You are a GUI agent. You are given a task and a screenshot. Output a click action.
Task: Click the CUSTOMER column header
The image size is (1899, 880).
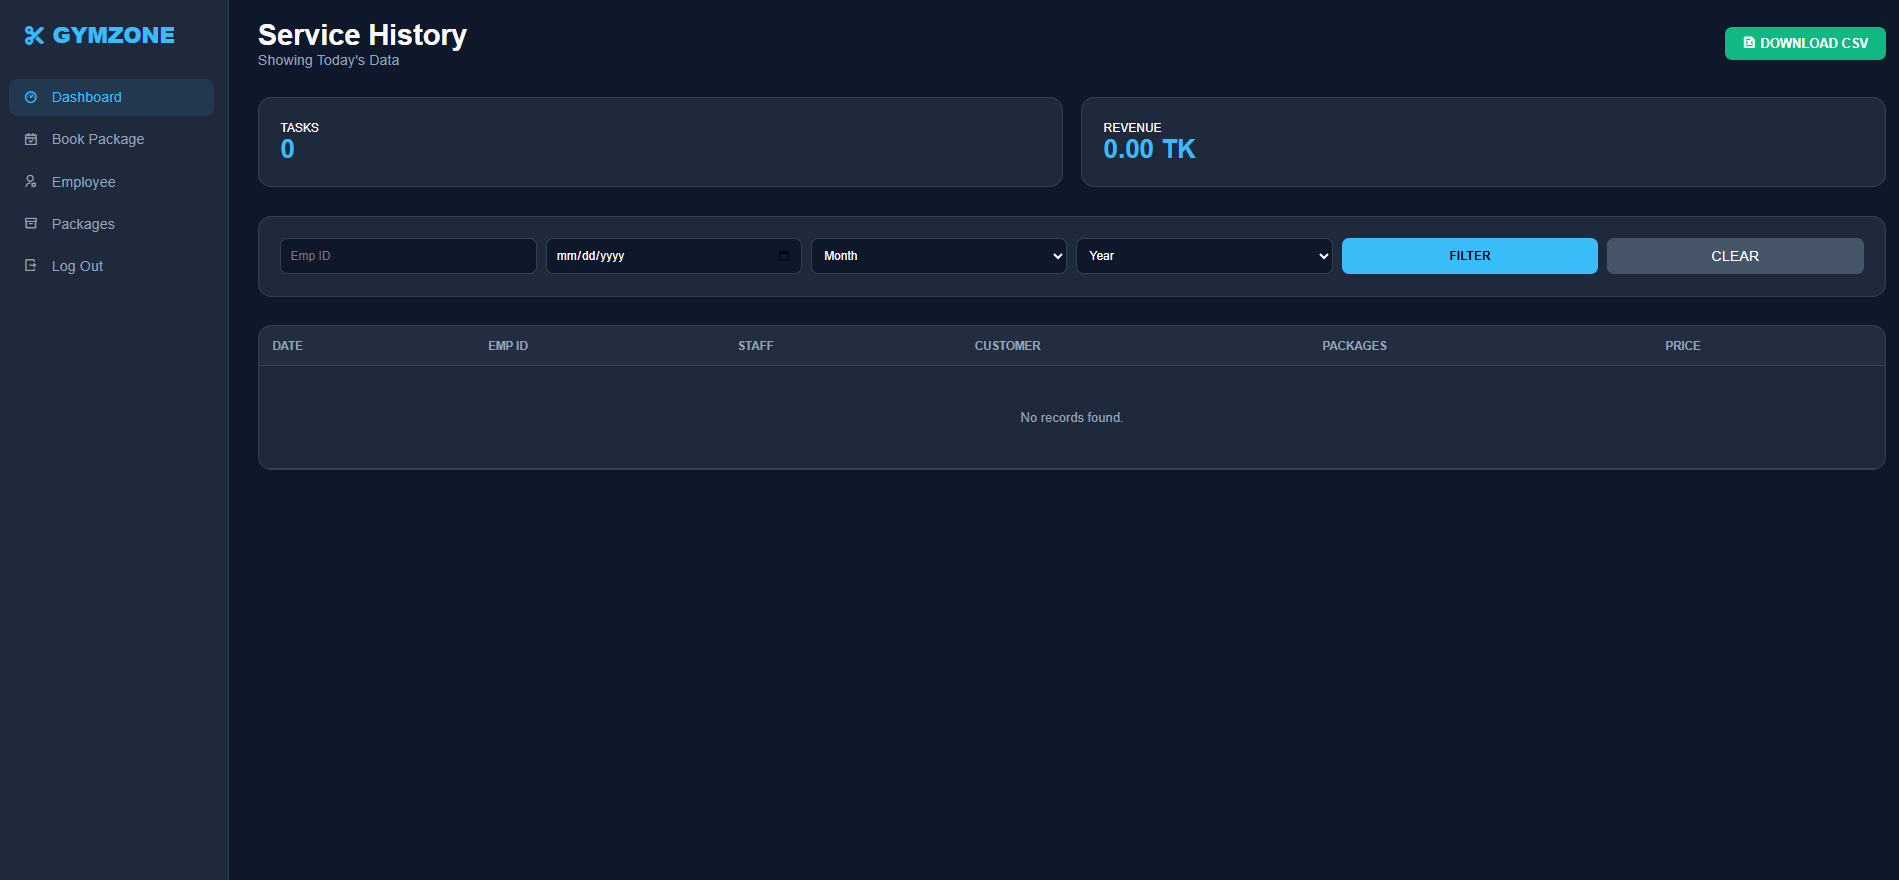(1007, 346)
